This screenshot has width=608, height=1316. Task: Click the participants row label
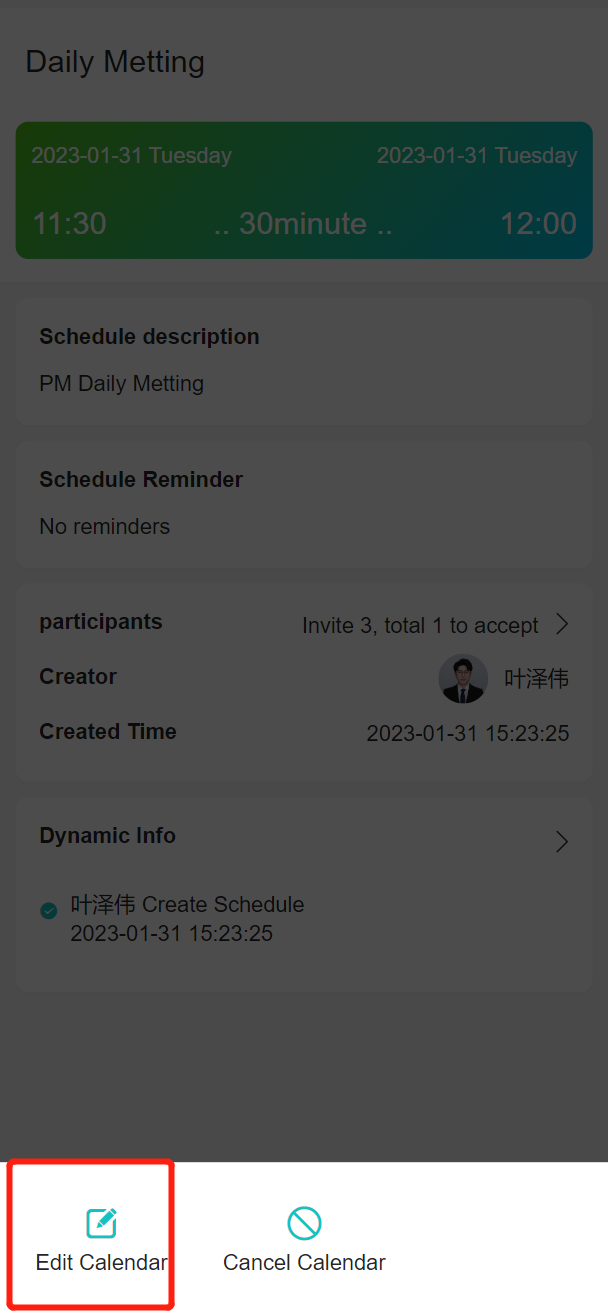tap(100, 622)
